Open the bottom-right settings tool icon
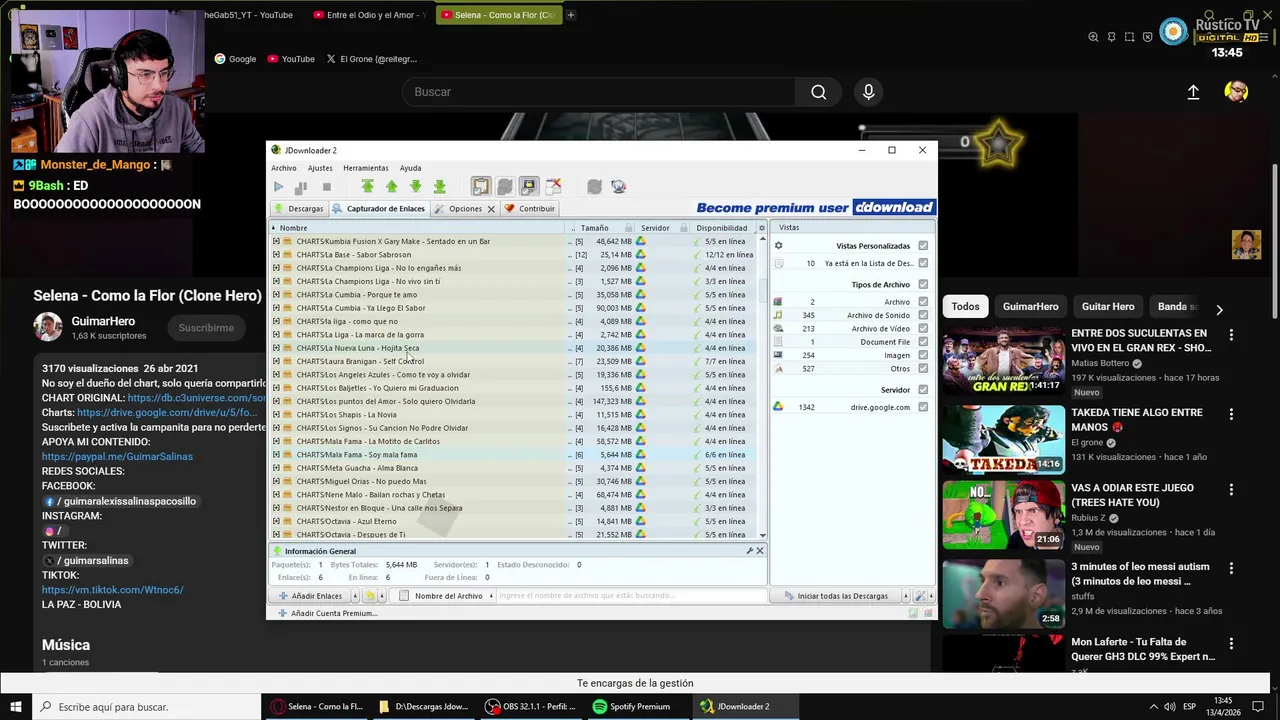Screen dimensions: 1280x720 tap(920, 596)
